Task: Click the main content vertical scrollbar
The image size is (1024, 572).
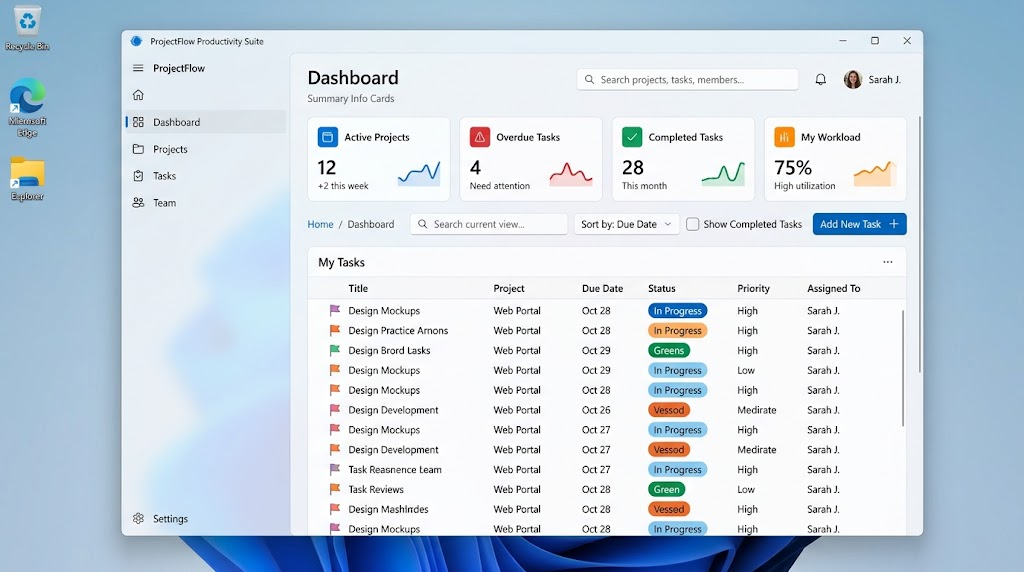Action: click(x=920, y=244)
